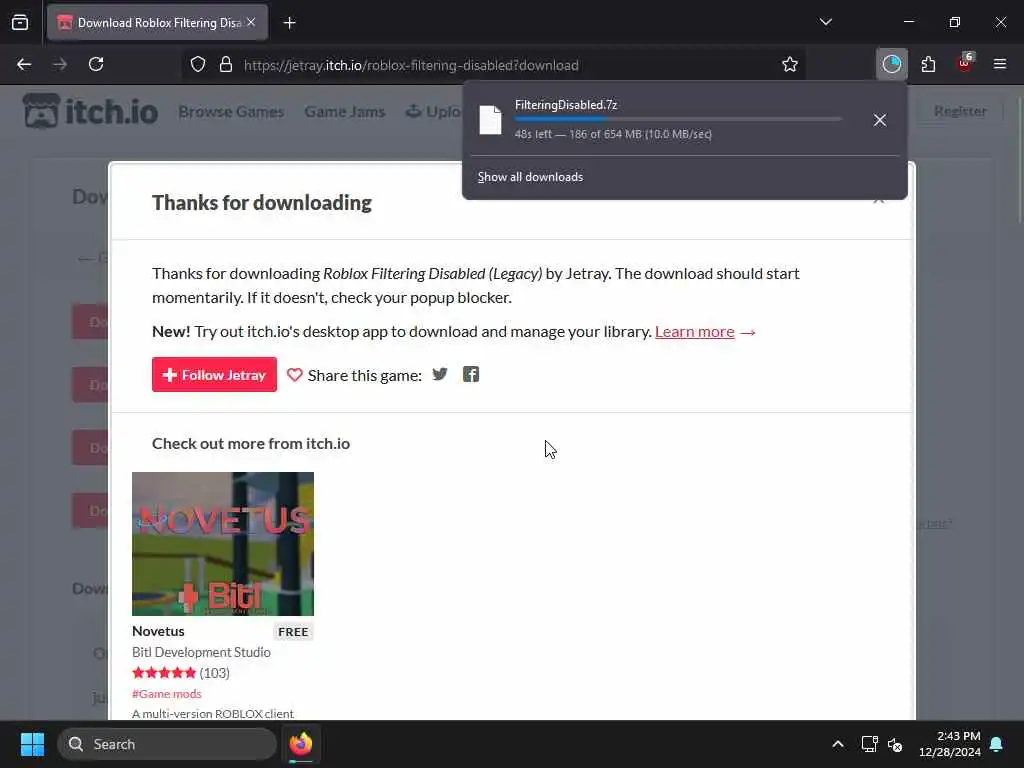The height and width of the screenshot is (768, 1024).
Task: Click the itch.io logo
Action: coord(90,111)
